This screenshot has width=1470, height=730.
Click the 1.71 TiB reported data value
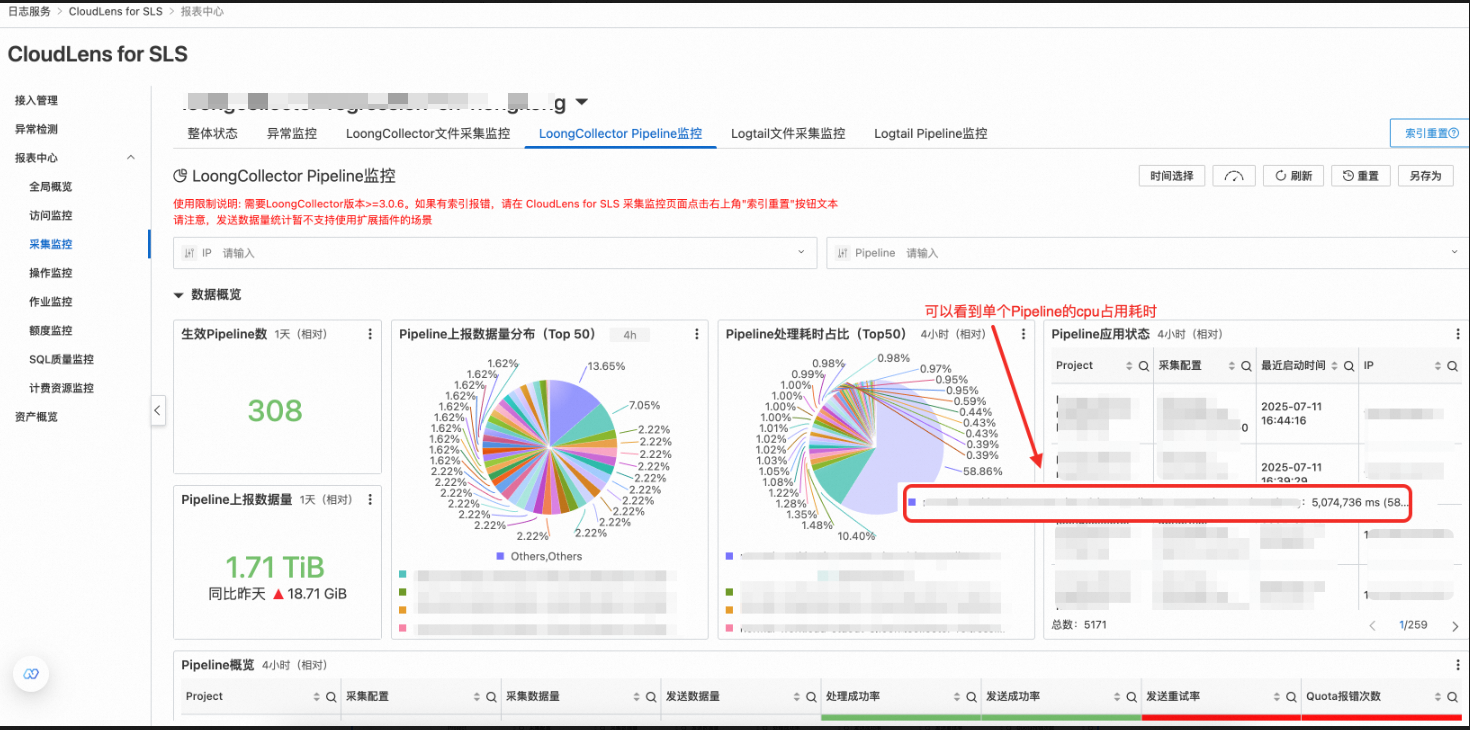[275, 567]
